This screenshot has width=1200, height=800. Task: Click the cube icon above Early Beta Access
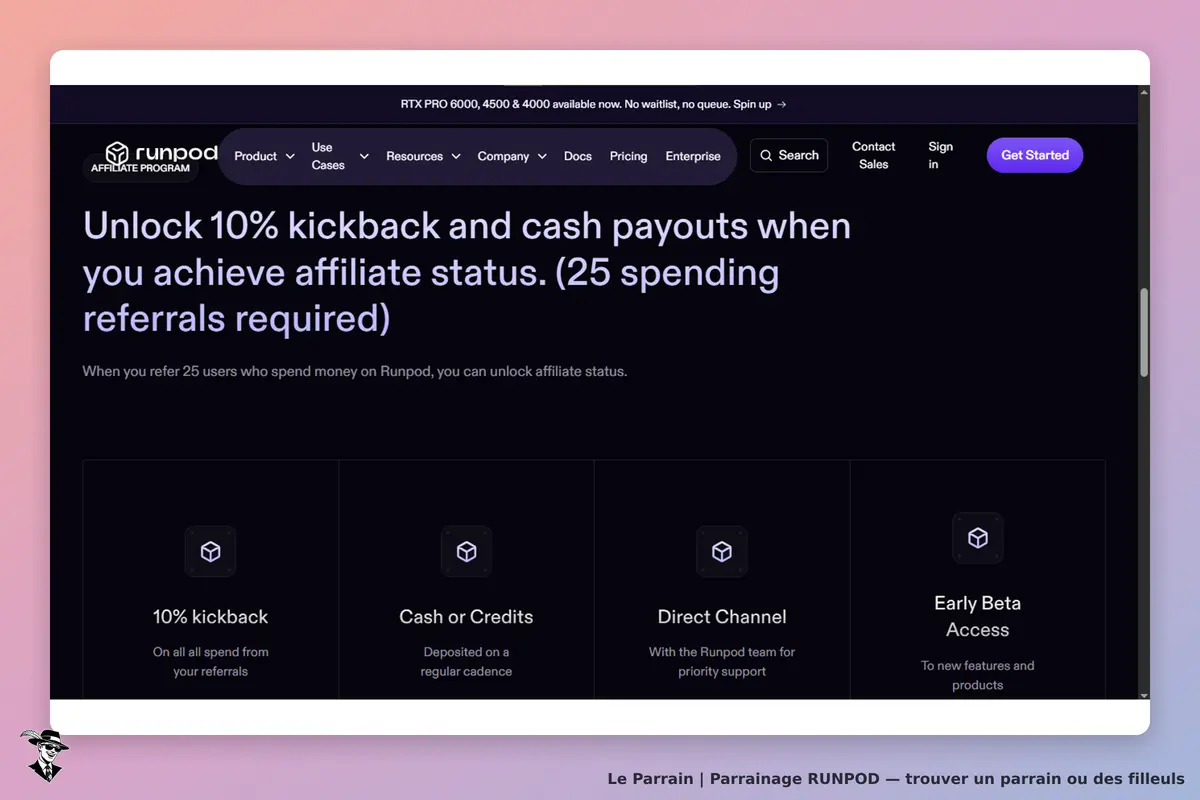pos(978,538)
